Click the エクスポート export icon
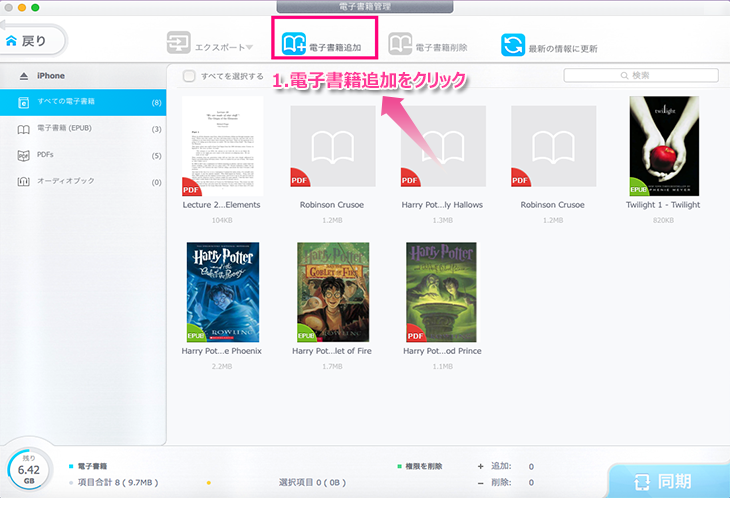Image resolution: width=730 pixels, height=510 pixels. click(179, 43)
